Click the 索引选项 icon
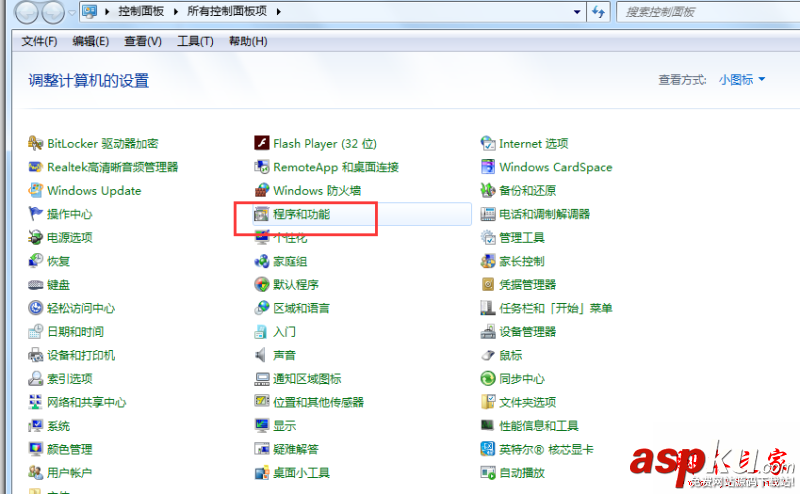800x494 pixels. pos(35,379)
